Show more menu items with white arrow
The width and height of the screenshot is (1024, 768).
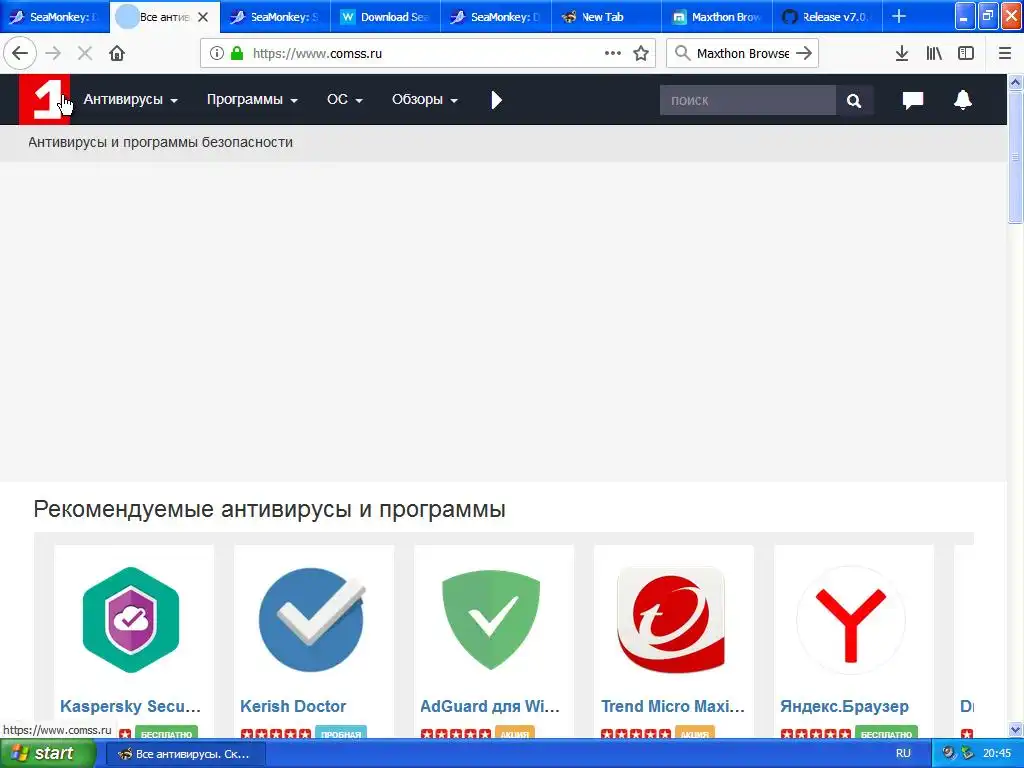click(x=496, y=100)
